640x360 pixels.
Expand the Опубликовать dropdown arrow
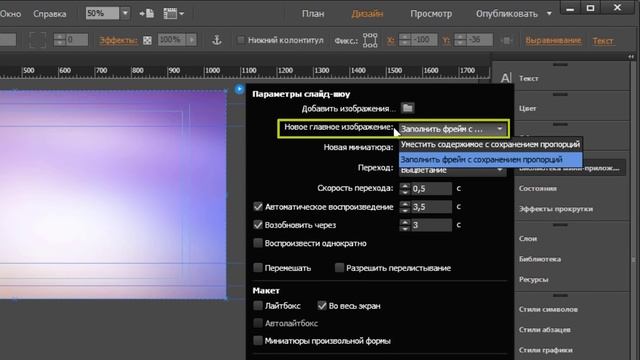(x=549, y=14)
